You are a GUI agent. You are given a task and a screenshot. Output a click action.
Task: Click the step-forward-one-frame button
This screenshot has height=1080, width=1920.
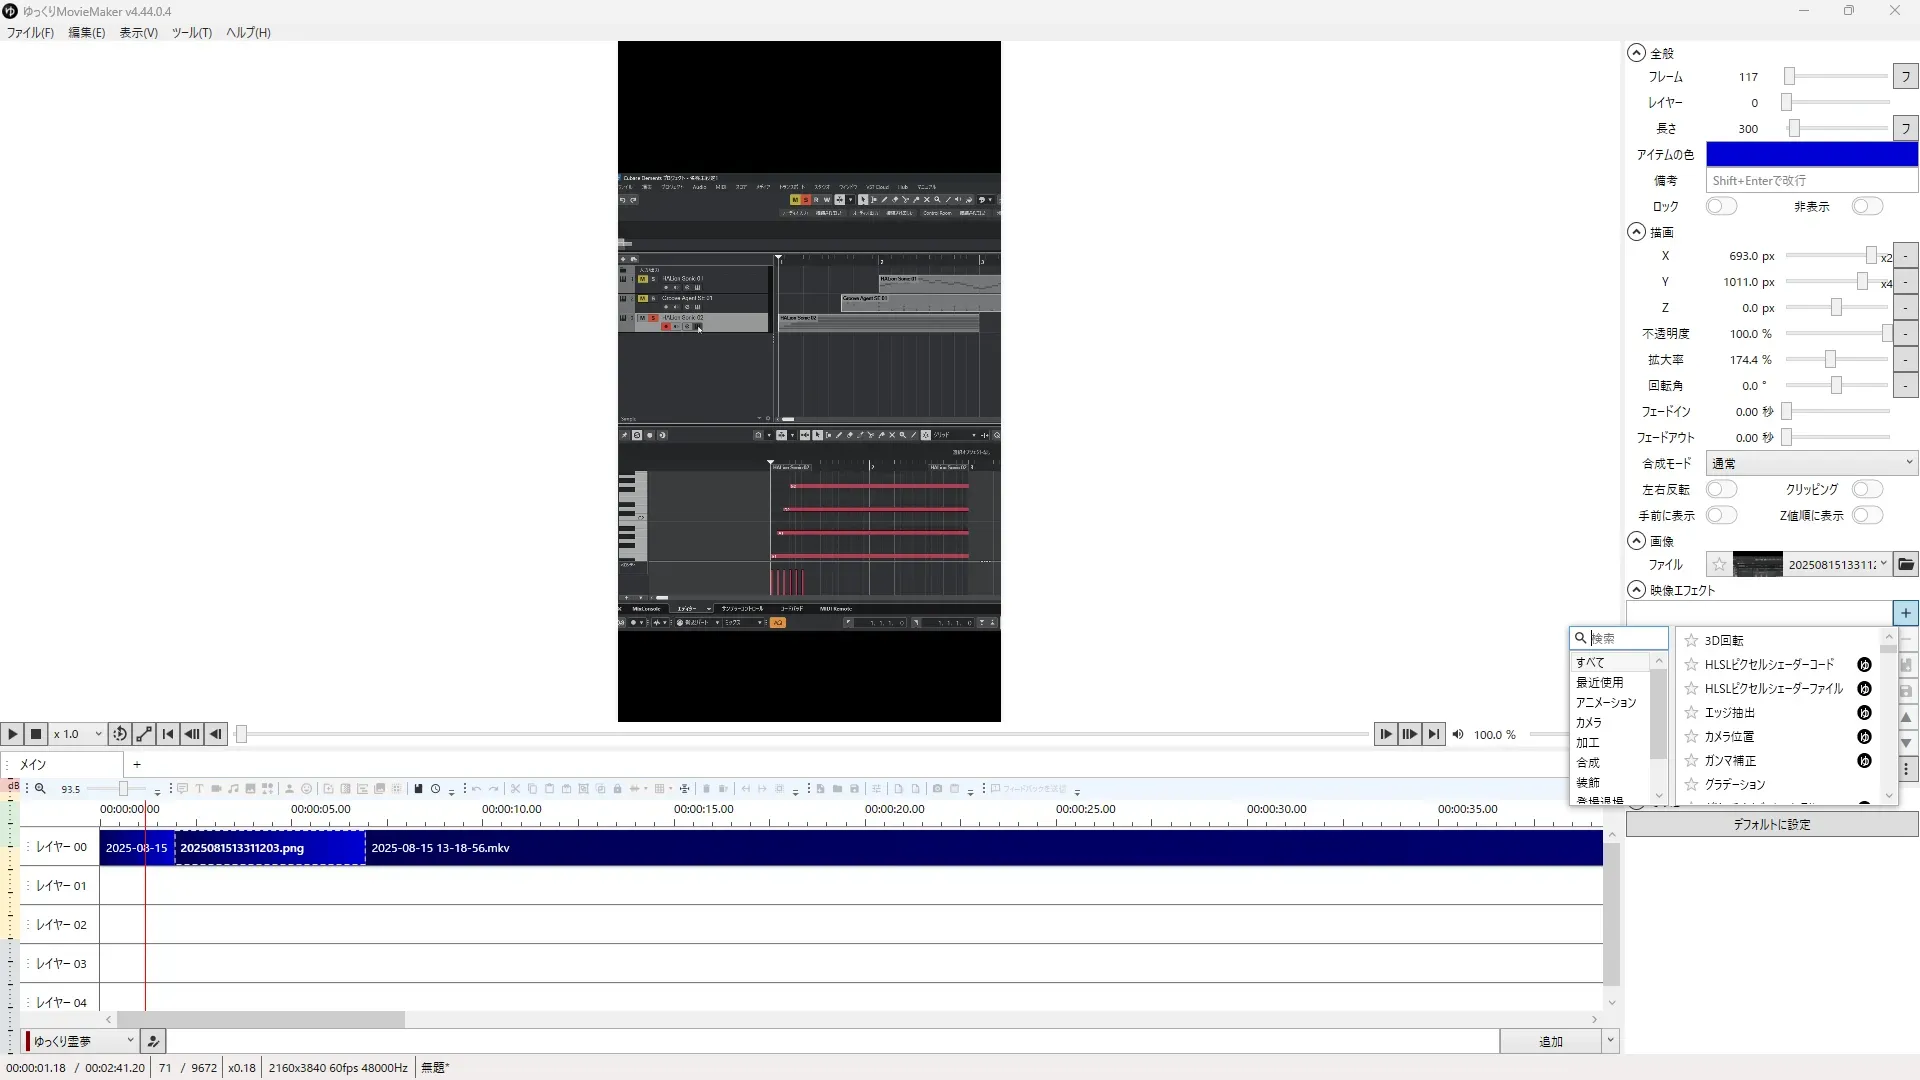click(1386, 734)
